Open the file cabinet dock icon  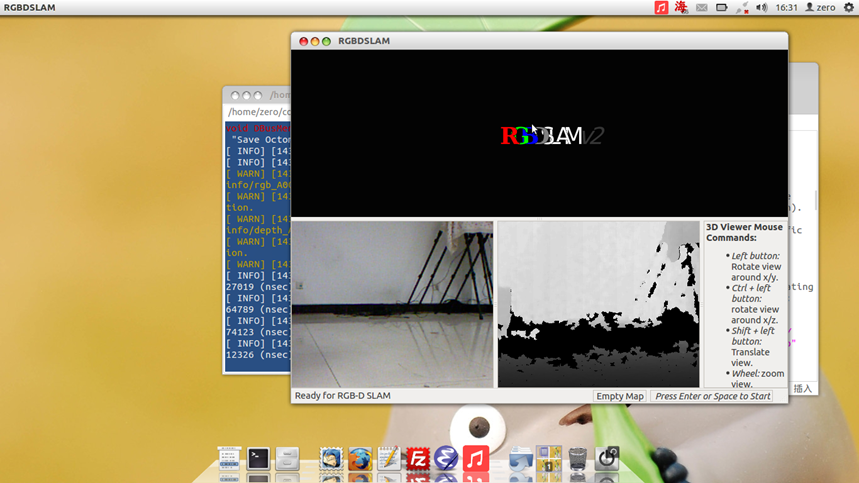287,459
